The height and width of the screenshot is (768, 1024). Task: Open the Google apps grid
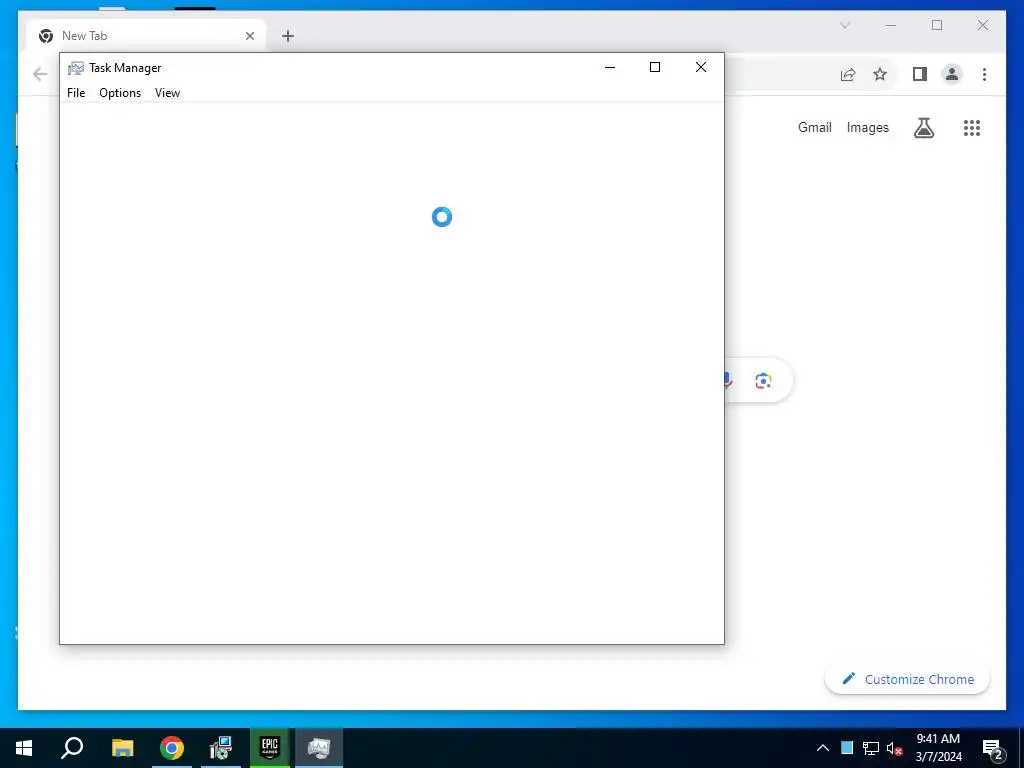tap(972, 128)
